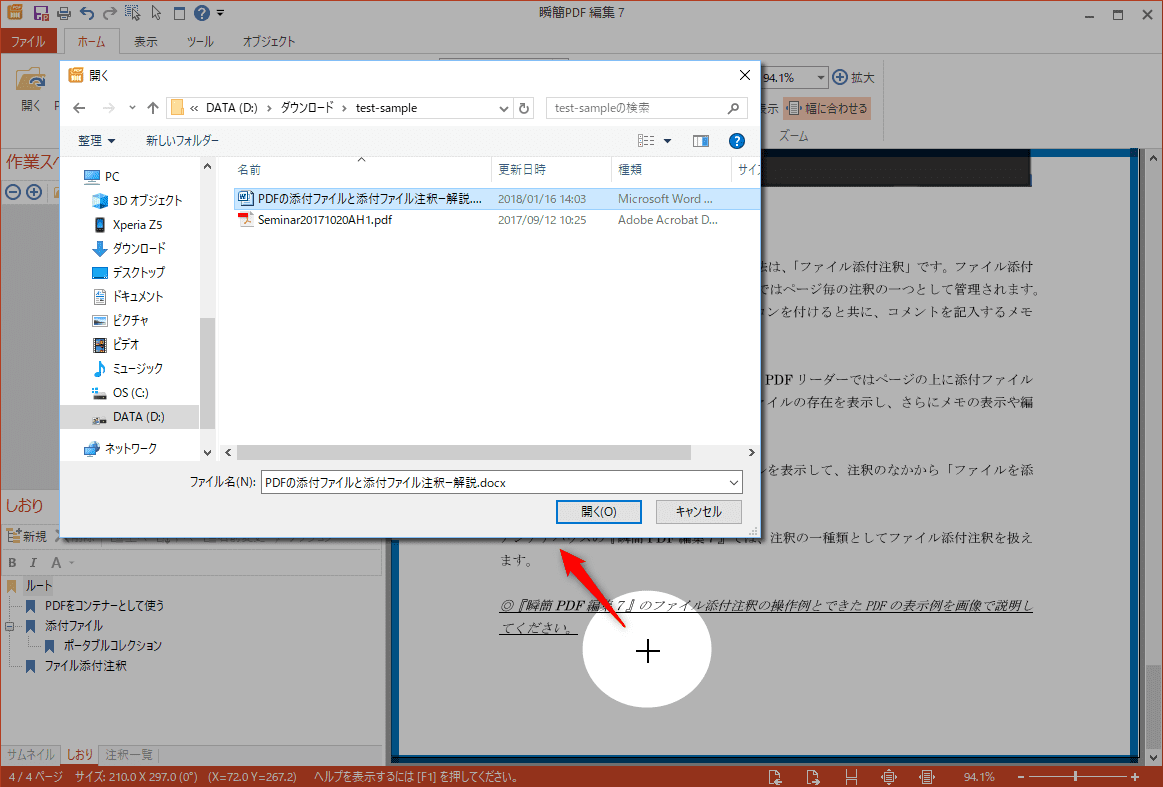This screenshot has height=787, width=1163.
Task: Click the blue help icon in the dialog
Action: (737, 141)
